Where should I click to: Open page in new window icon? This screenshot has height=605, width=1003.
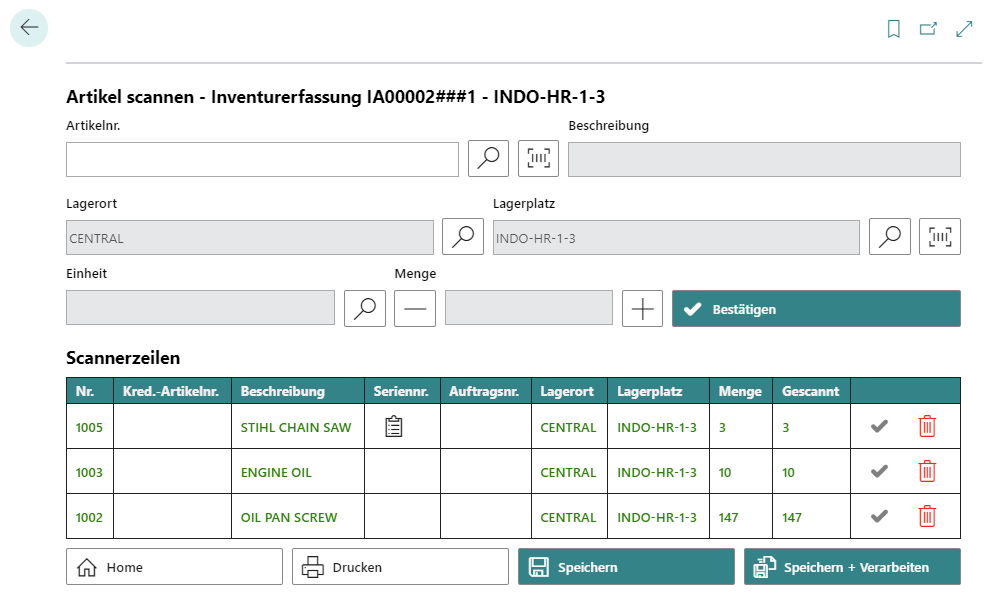click(928, 29)
